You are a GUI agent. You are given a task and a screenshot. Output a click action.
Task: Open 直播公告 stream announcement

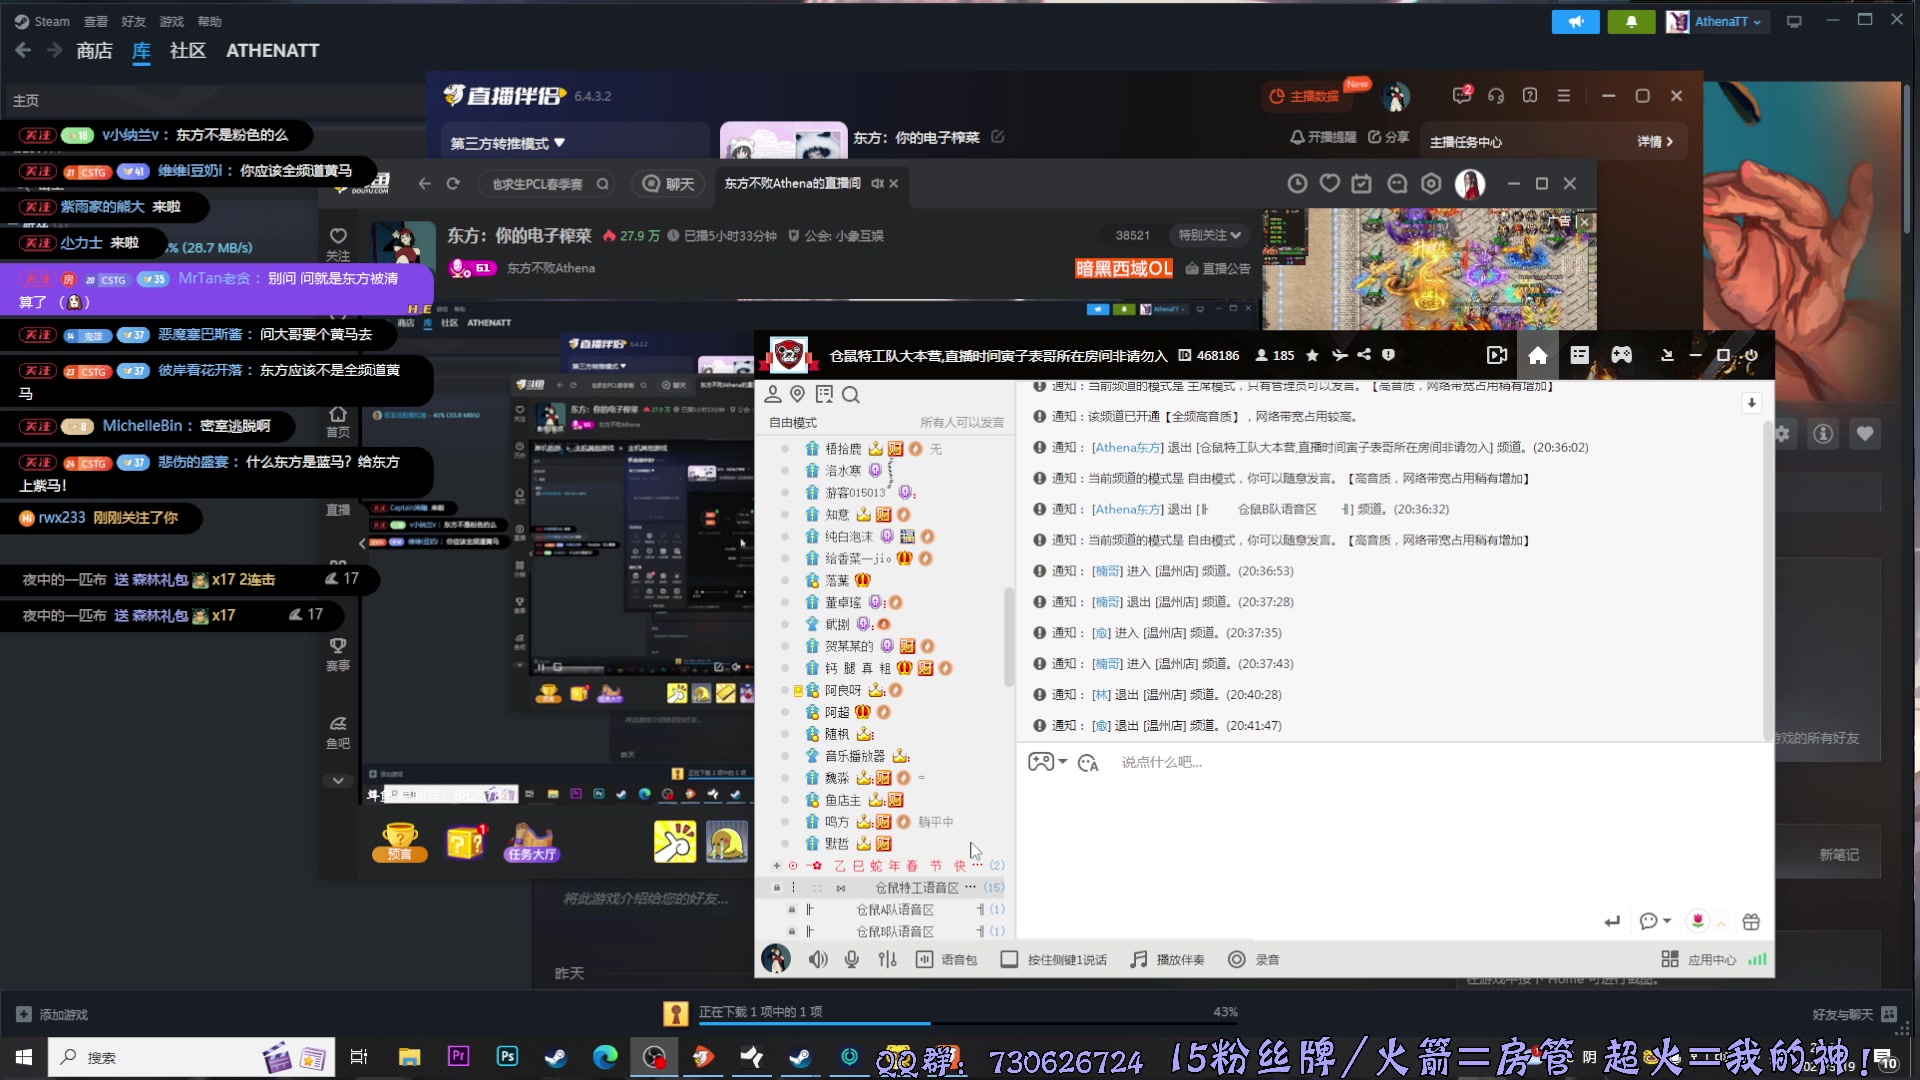pyautogui.click(x=1218, y=268)
